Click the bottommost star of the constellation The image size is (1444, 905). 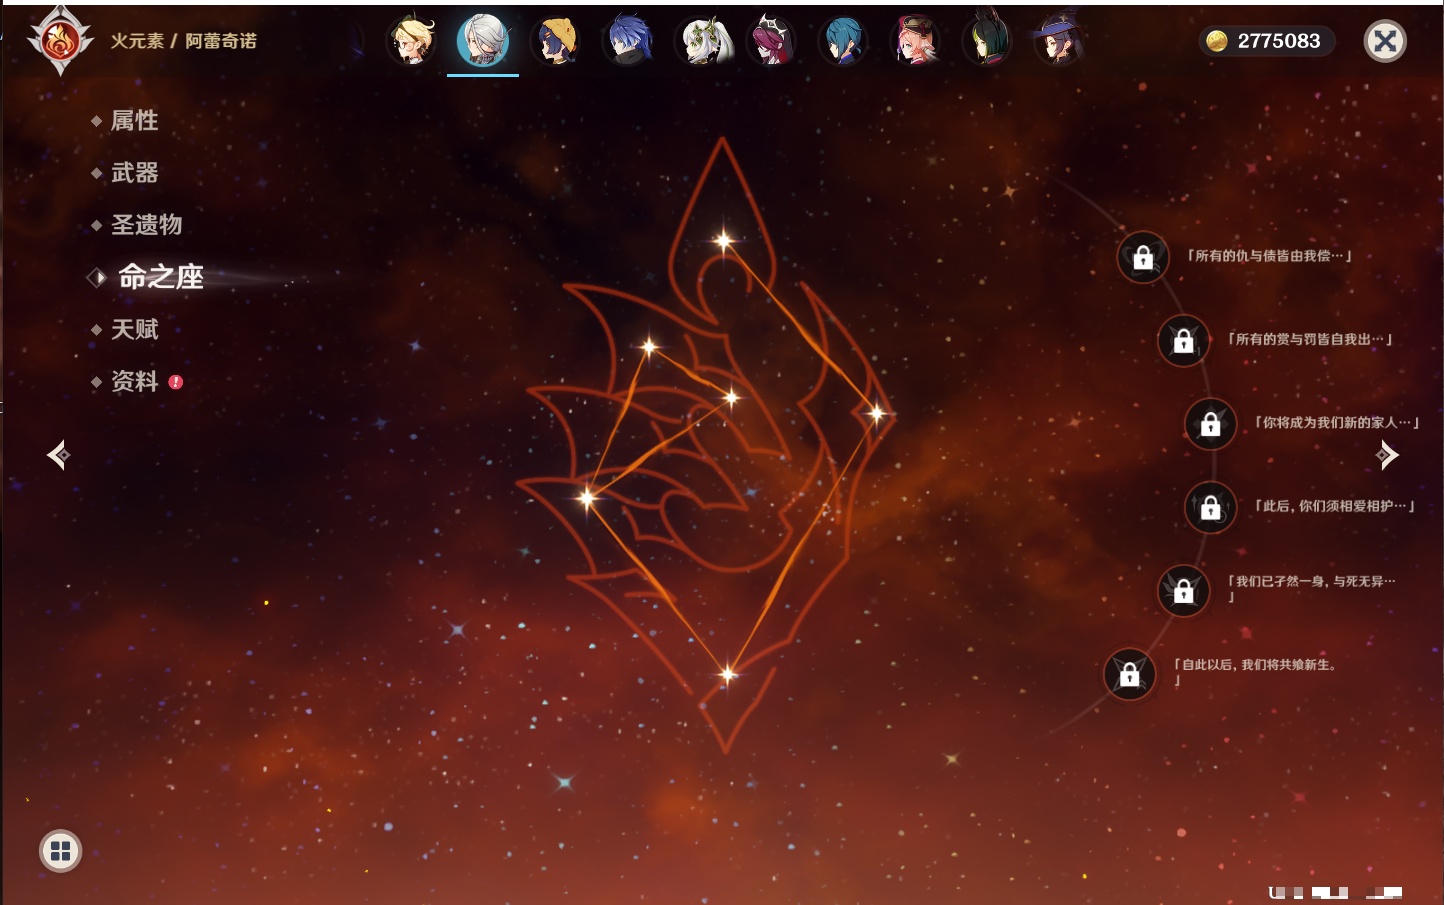pyautogui.click(x=728, y=674)
